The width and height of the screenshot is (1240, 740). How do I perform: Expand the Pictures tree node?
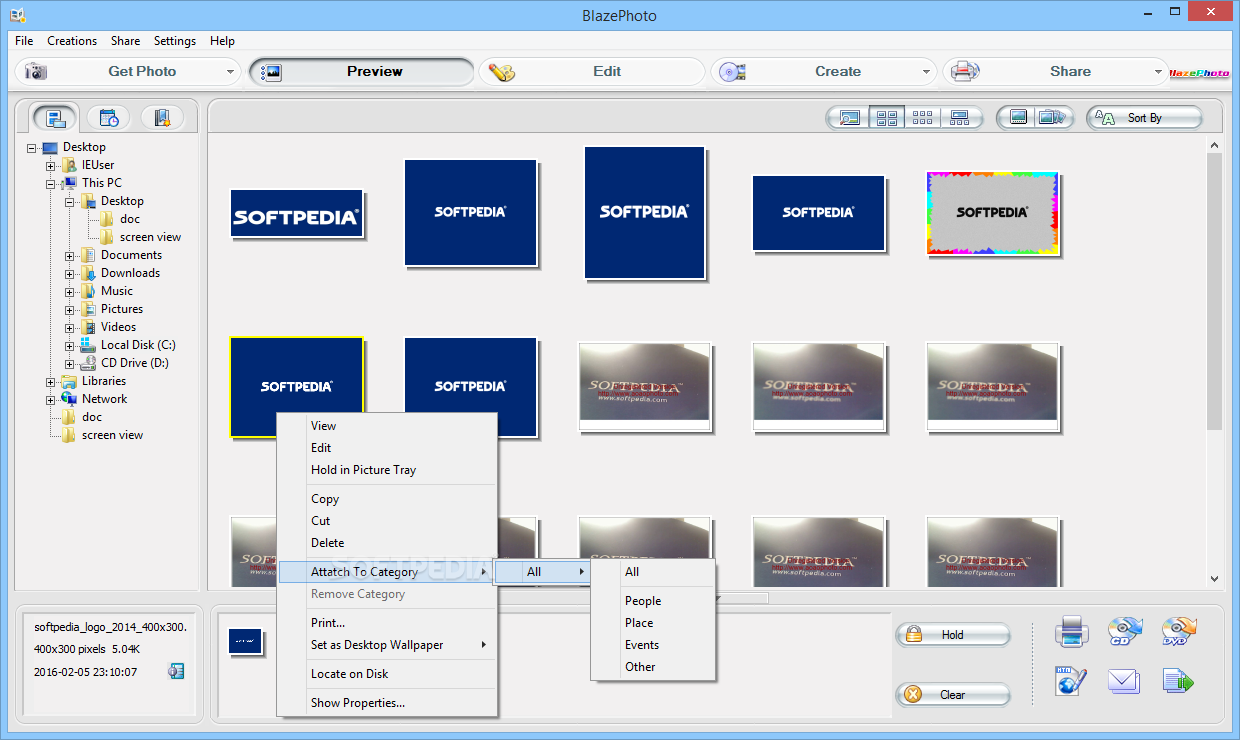pos(70,309)
